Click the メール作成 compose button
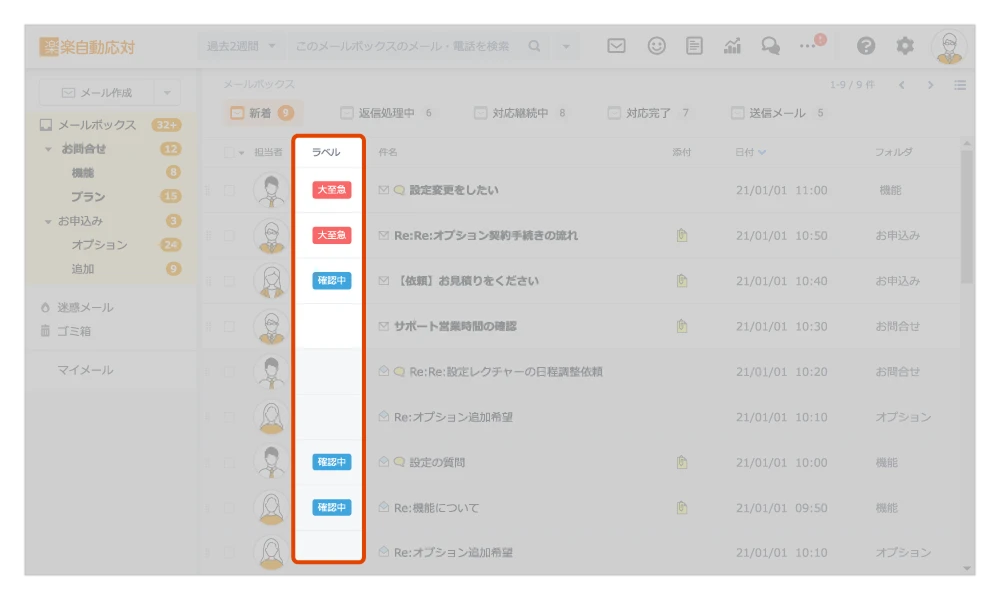The height and width of the screenshot is (600, 1000). pos(97,92)
